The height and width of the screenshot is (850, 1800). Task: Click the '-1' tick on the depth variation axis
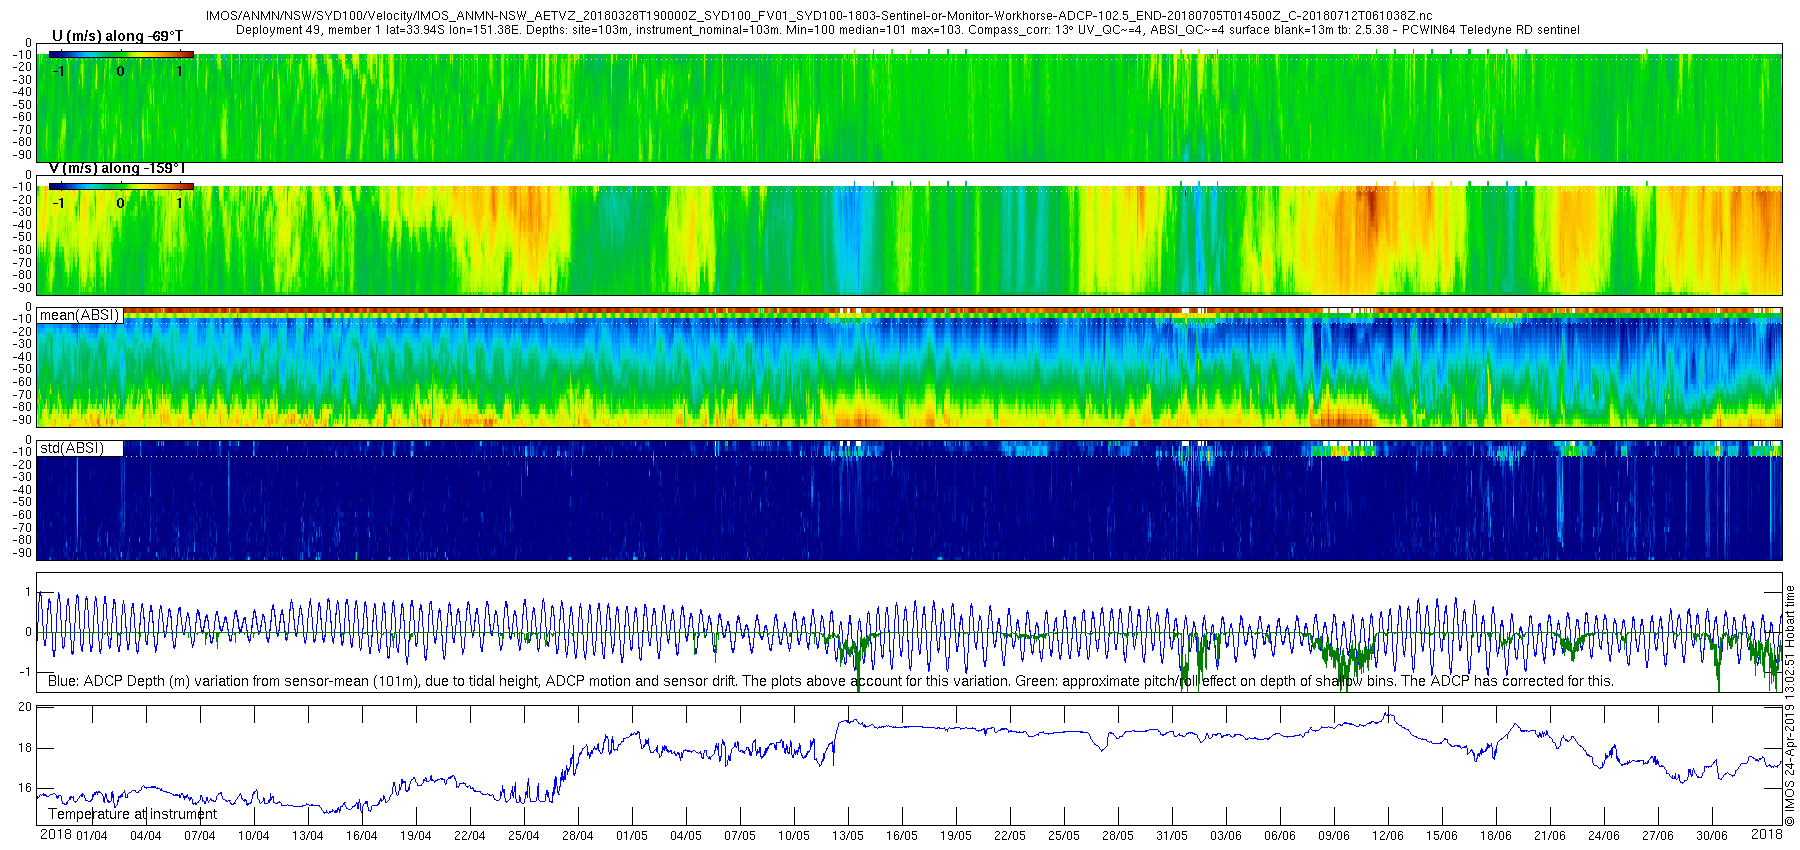(26, 672)
